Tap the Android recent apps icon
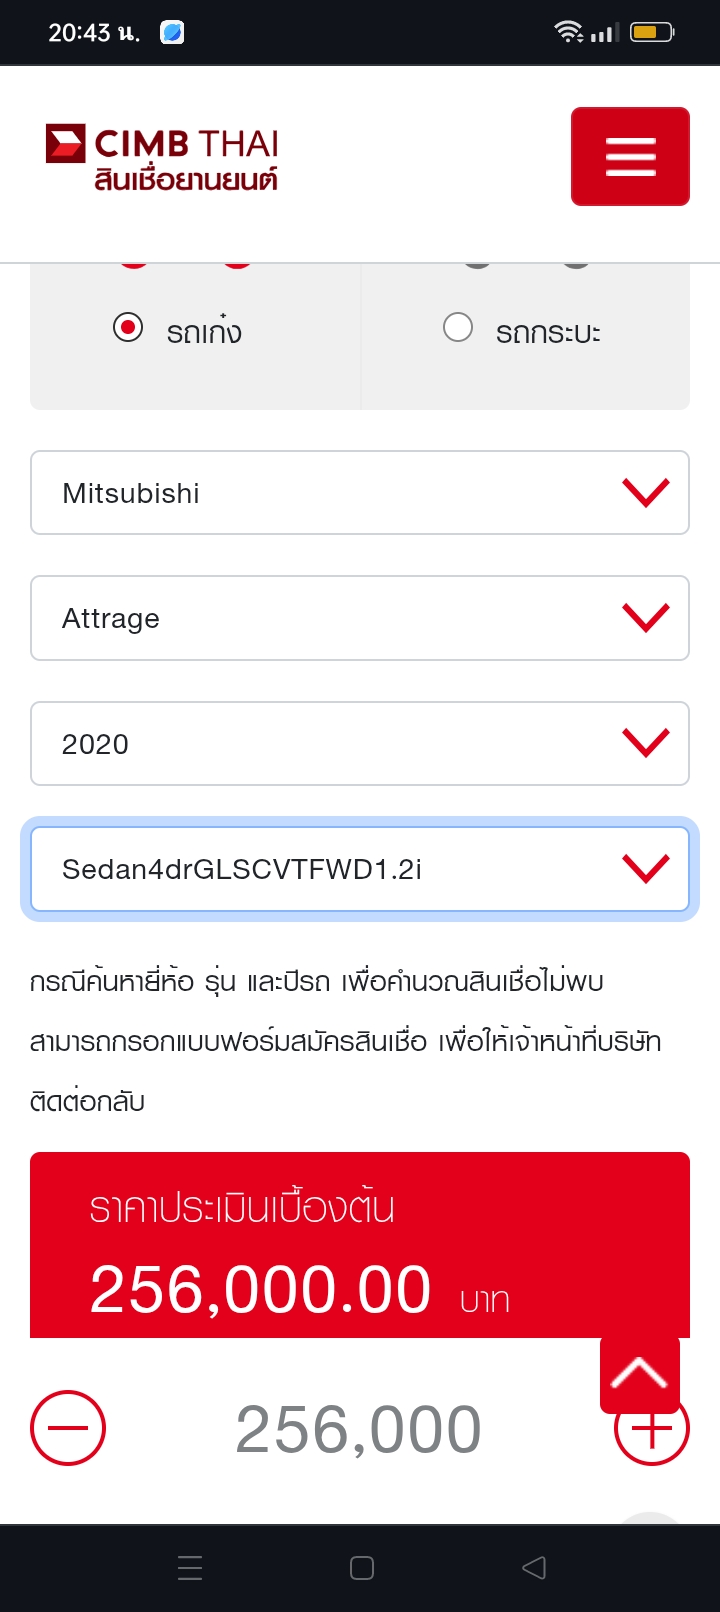Viewport: 720px width, 1612px height. pos(190,1567)
